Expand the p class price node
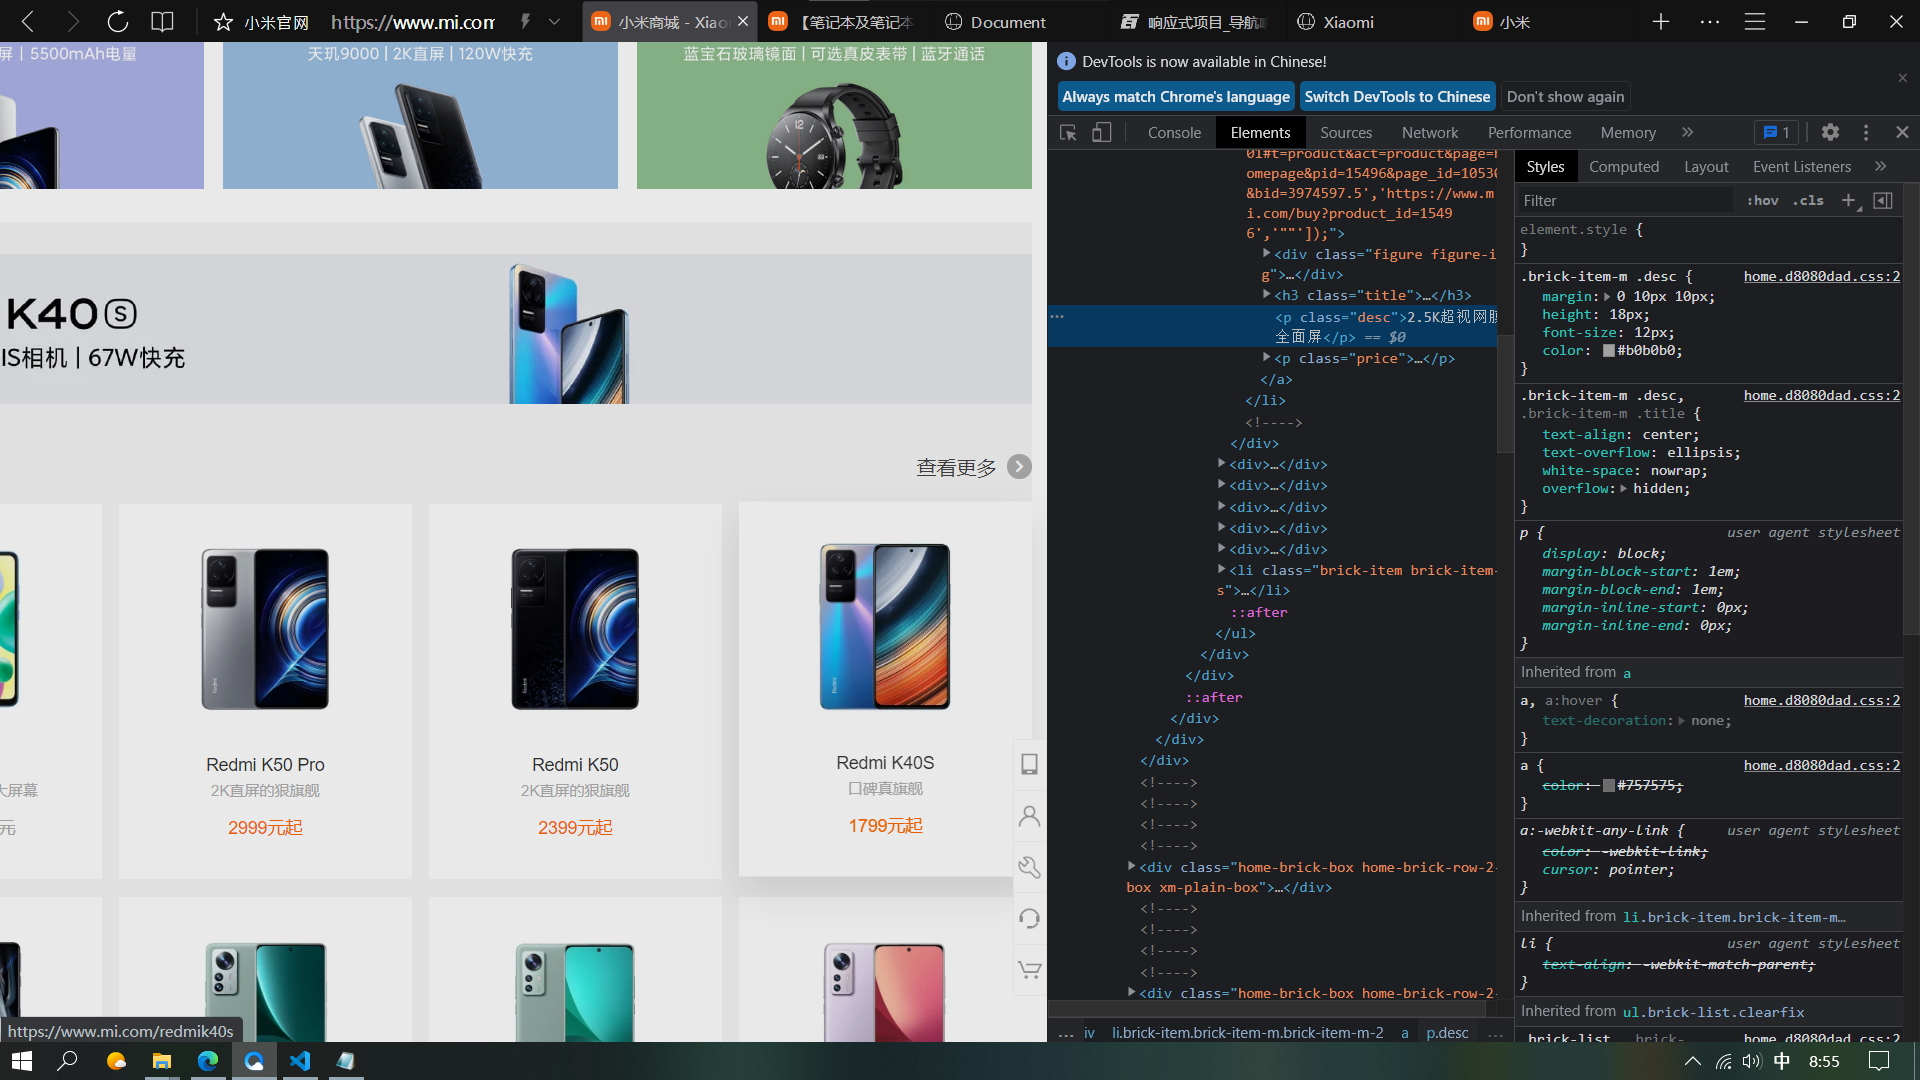 click(1266, 357)
